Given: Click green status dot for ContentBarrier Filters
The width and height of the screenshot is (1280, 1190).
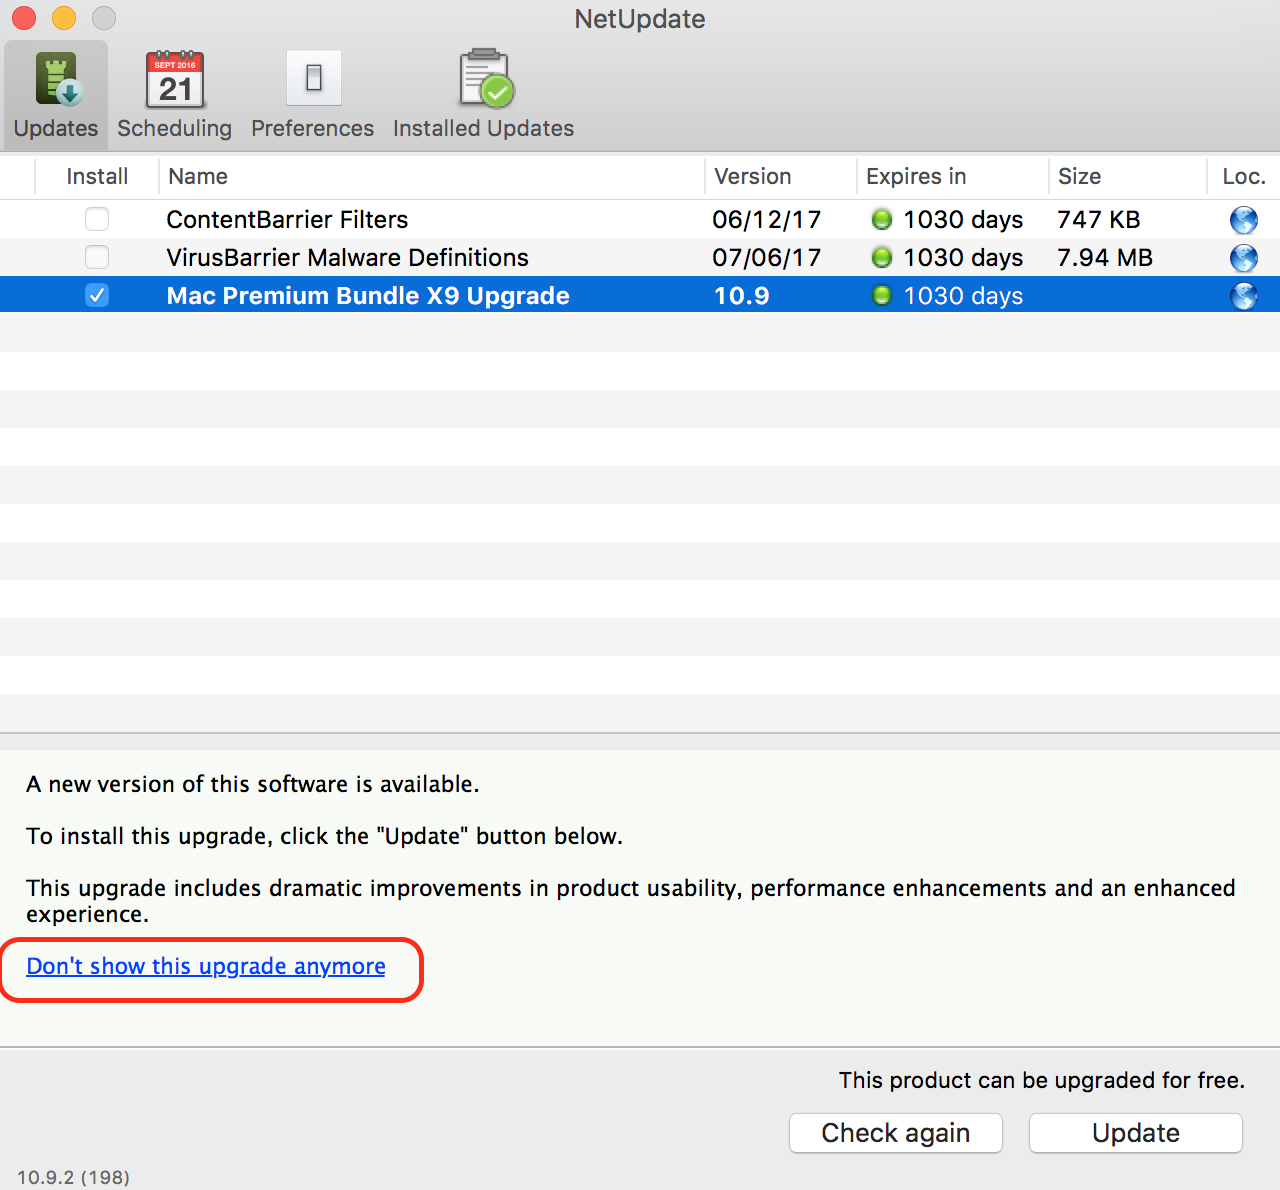Looking at the screenshot, I should click(881, 219).
